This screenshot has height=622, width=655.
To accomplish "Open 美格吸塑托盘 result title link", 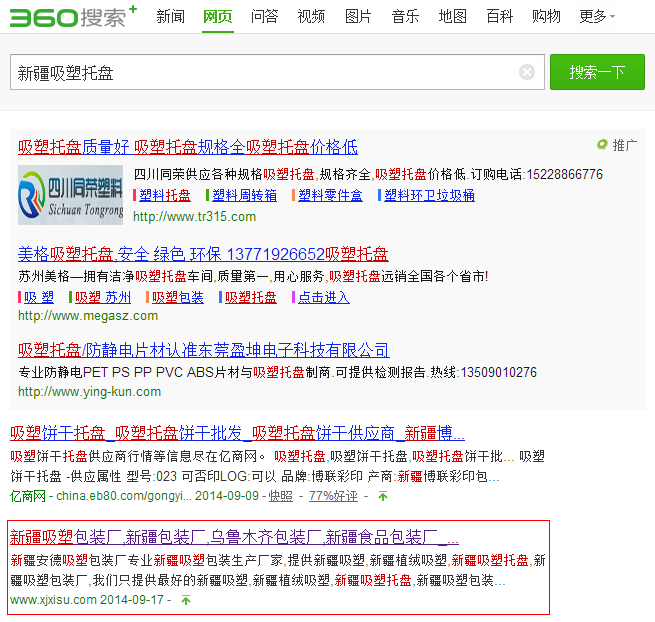I will click(x=203, y=253).
